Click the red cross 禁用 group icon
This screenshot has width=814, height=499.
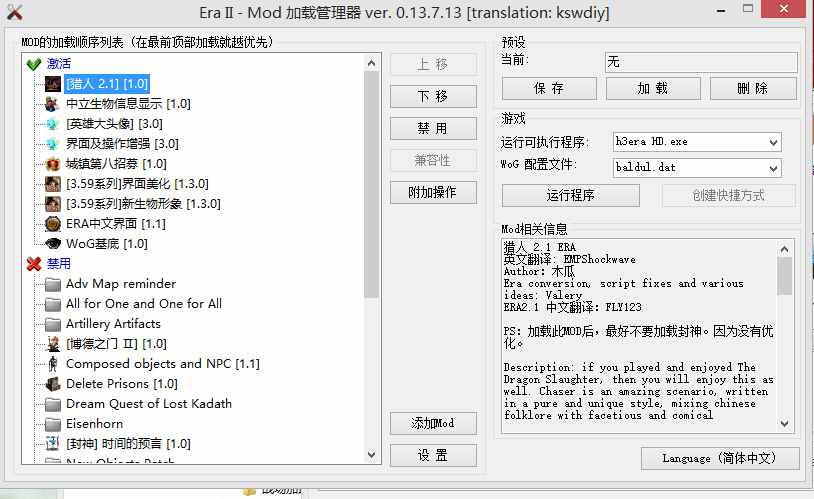pyautogui.click(x=34, y=264)
